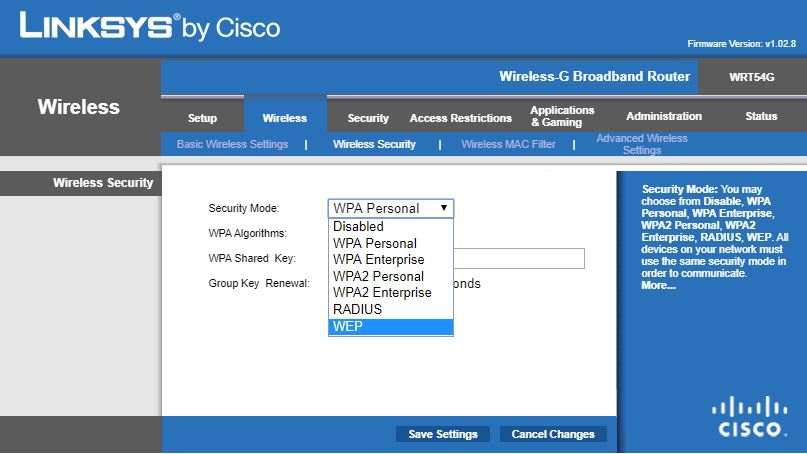Click the Cancel Changes button

click(x=553, y=434)
